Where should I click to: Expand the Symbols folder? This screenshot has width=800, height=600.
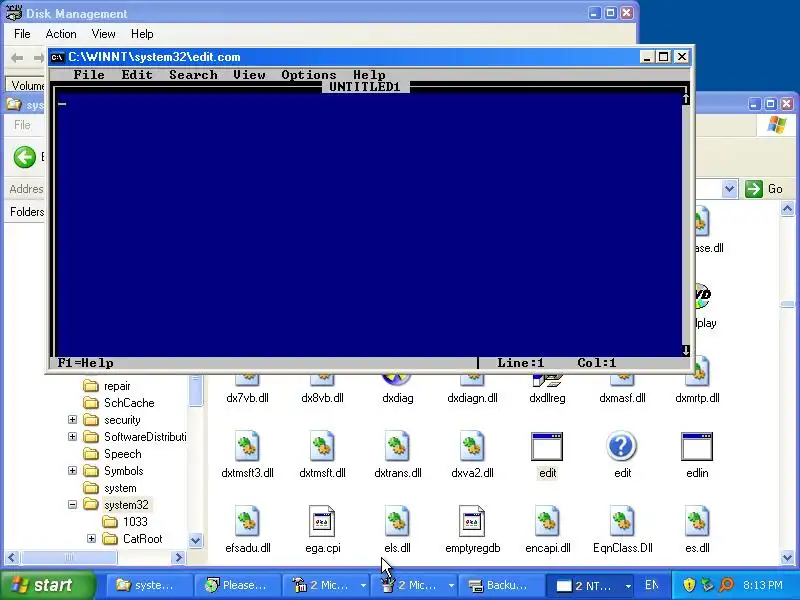[x=72, y=470]
